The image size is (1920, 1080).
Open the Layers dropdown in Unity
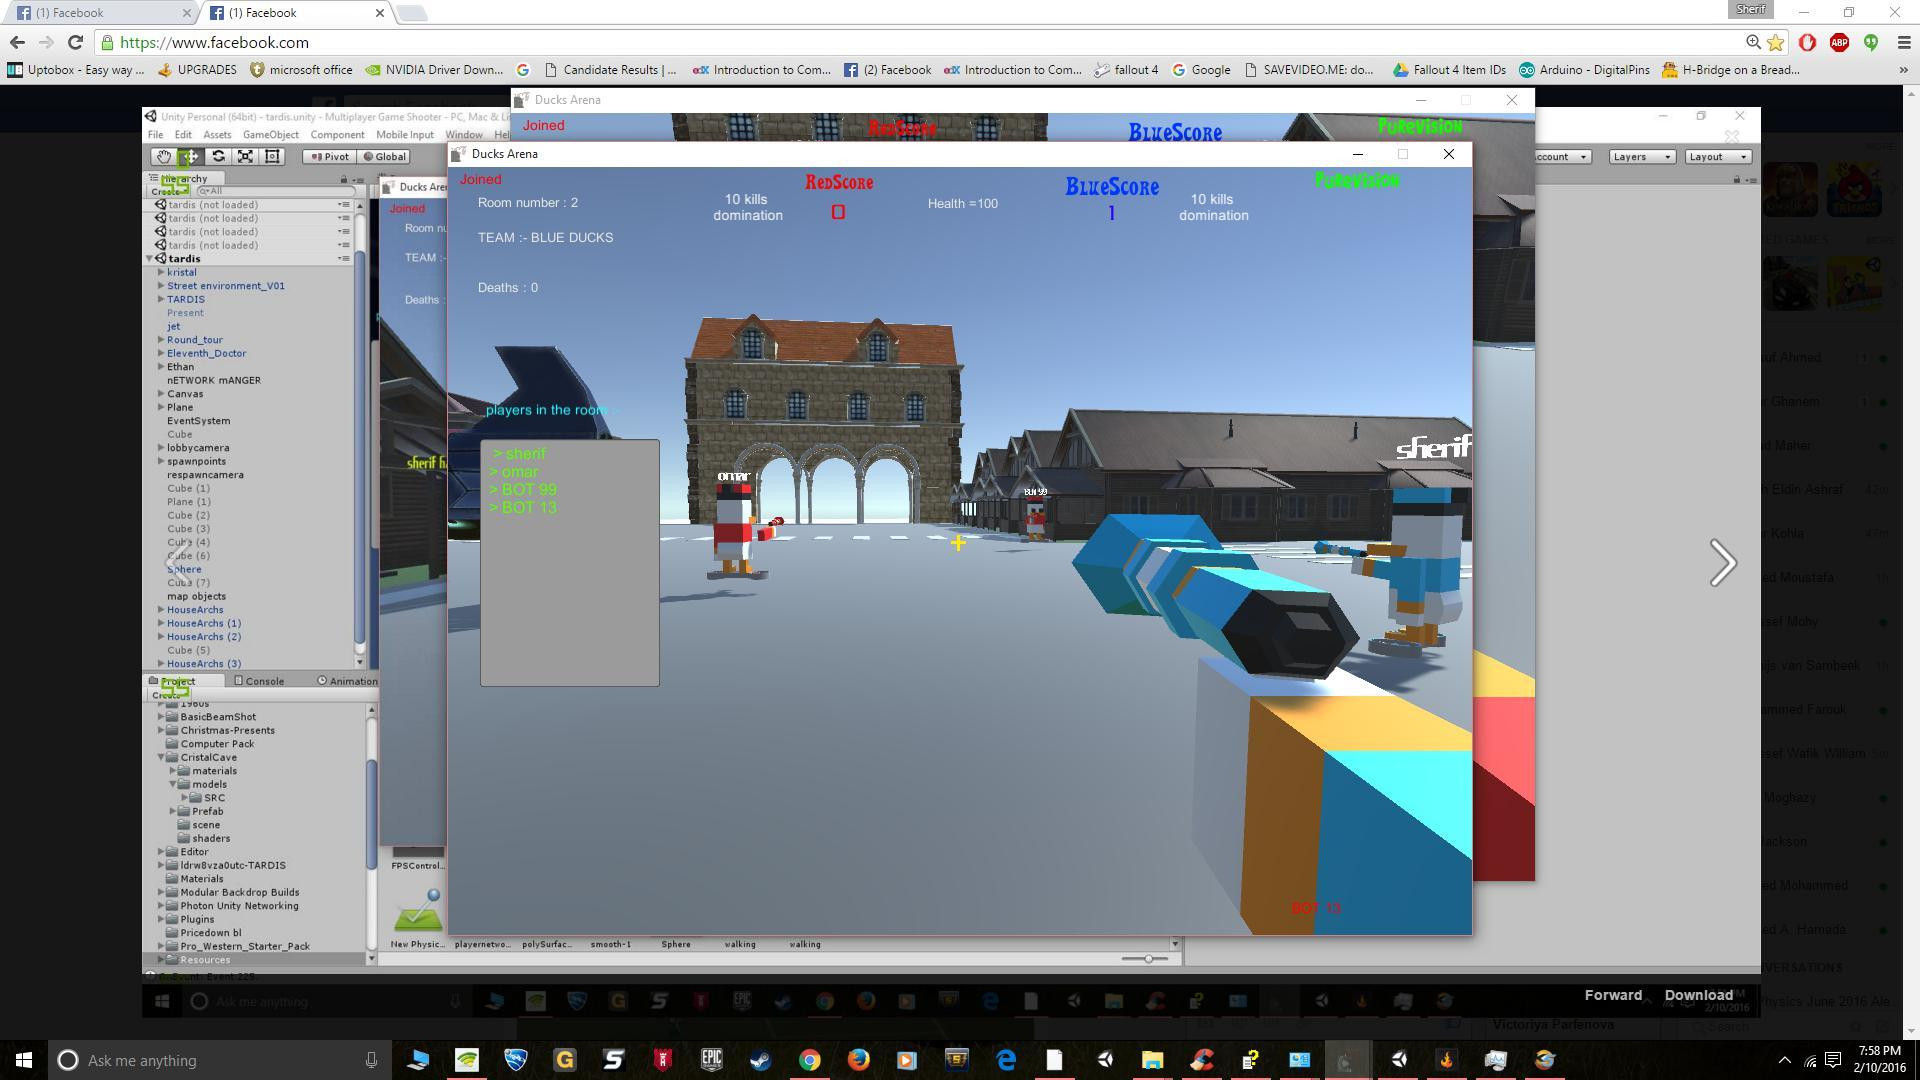point(1642,157)
